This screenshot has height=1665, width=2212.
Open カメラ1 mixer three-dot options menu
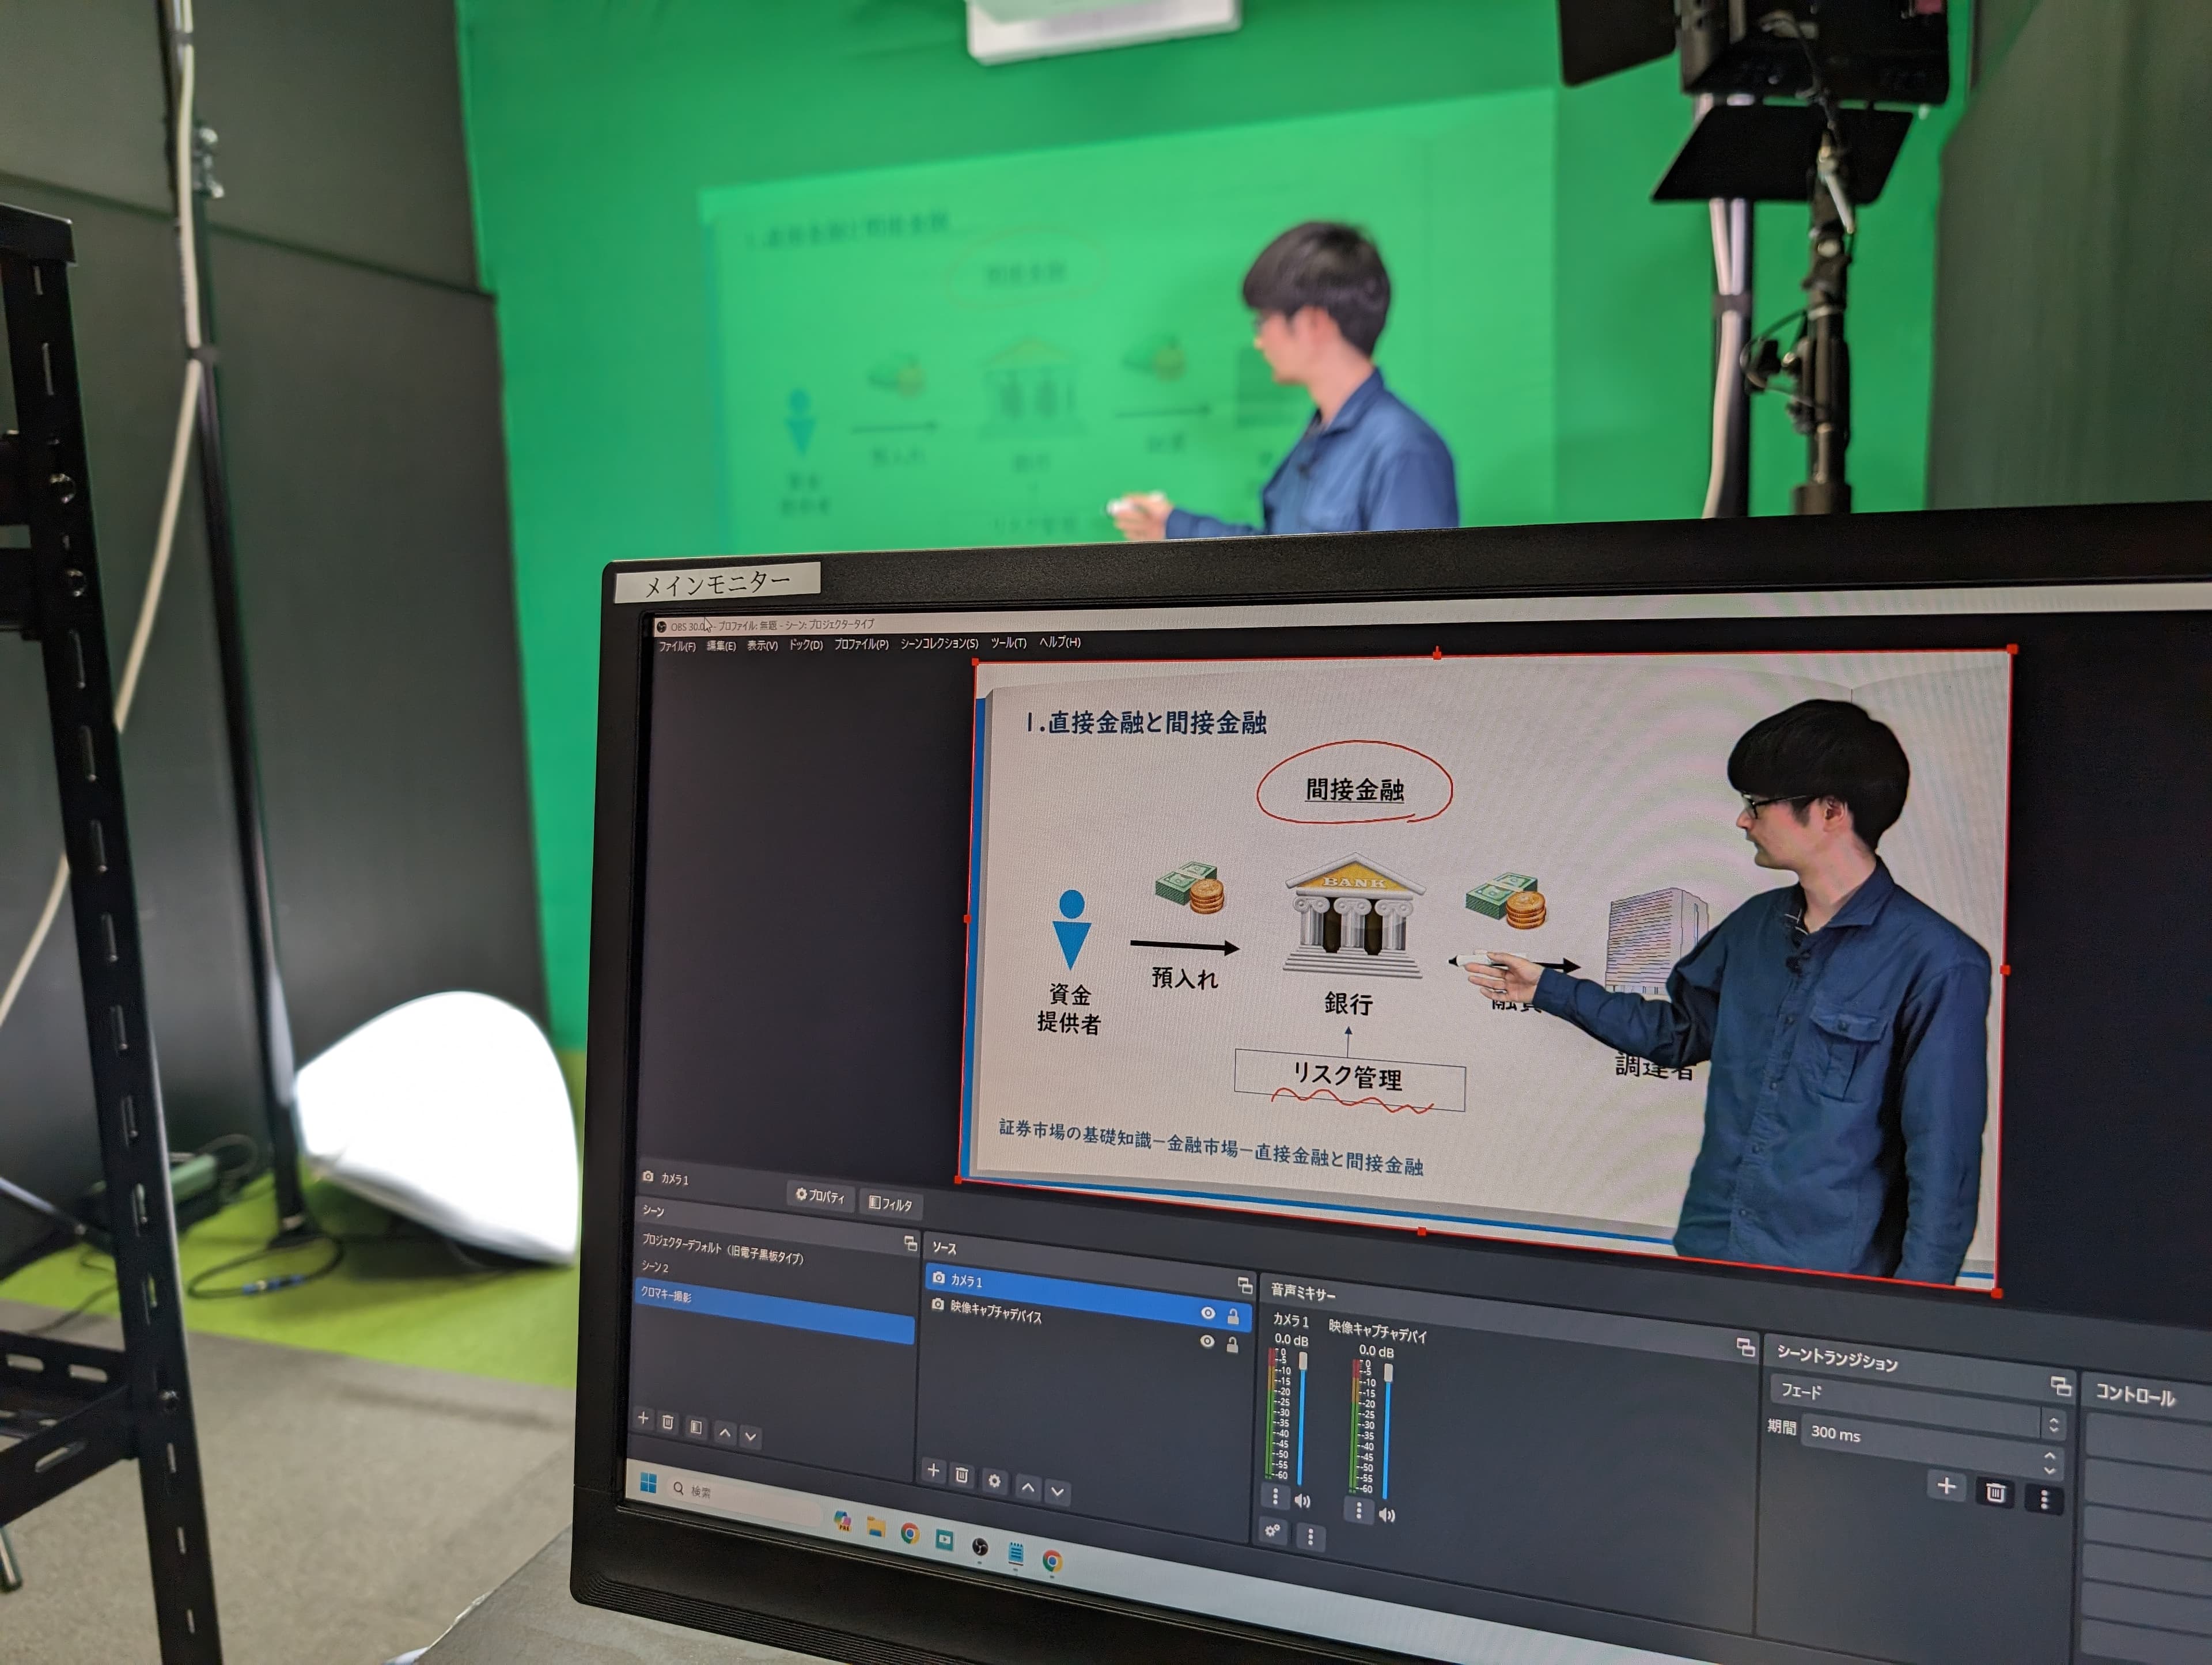pyautogui.click(x=1275, y=1496)
